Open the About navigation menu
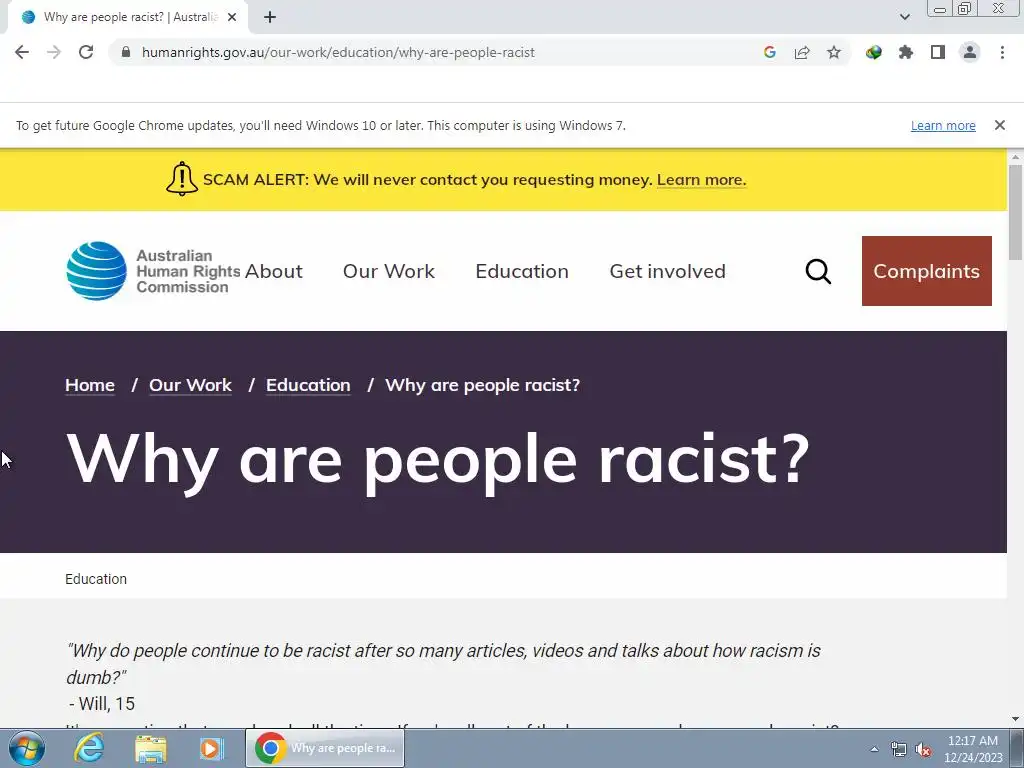 [x=274, y=271]
